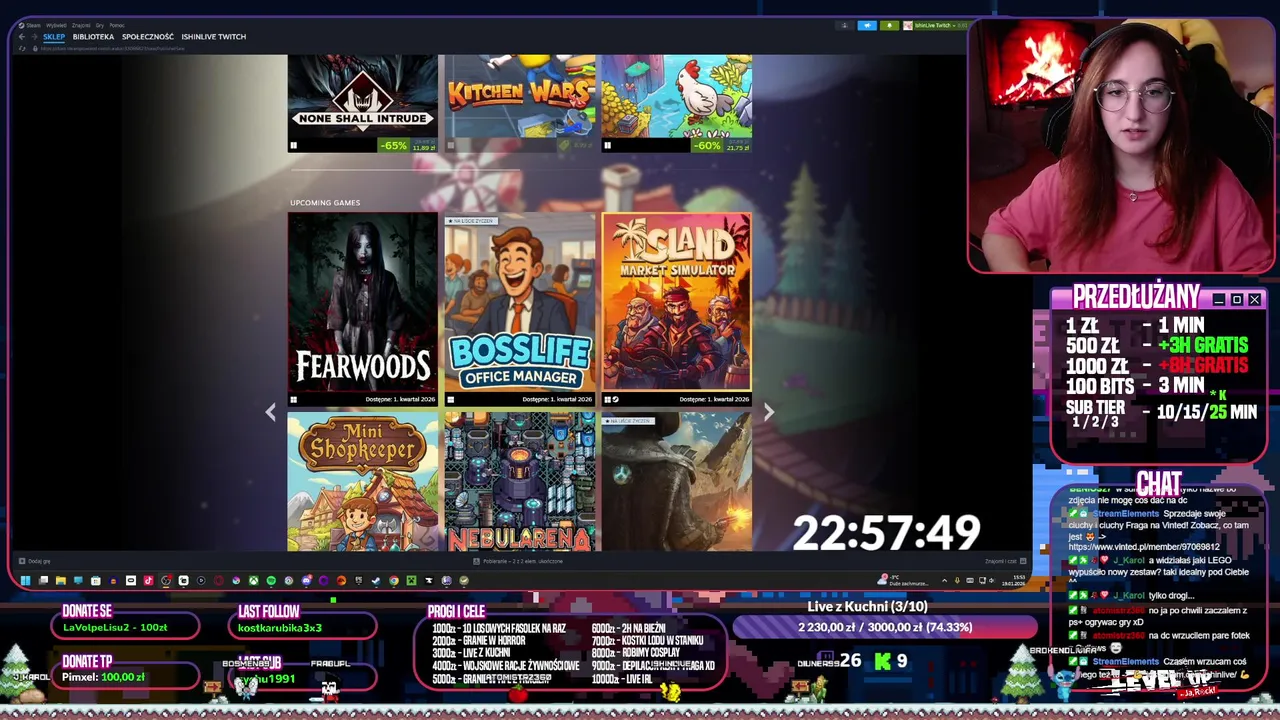Open Spotify from the taskbar
The image size is (1280, 720).
pyautogui.click(x=271, y=580)
